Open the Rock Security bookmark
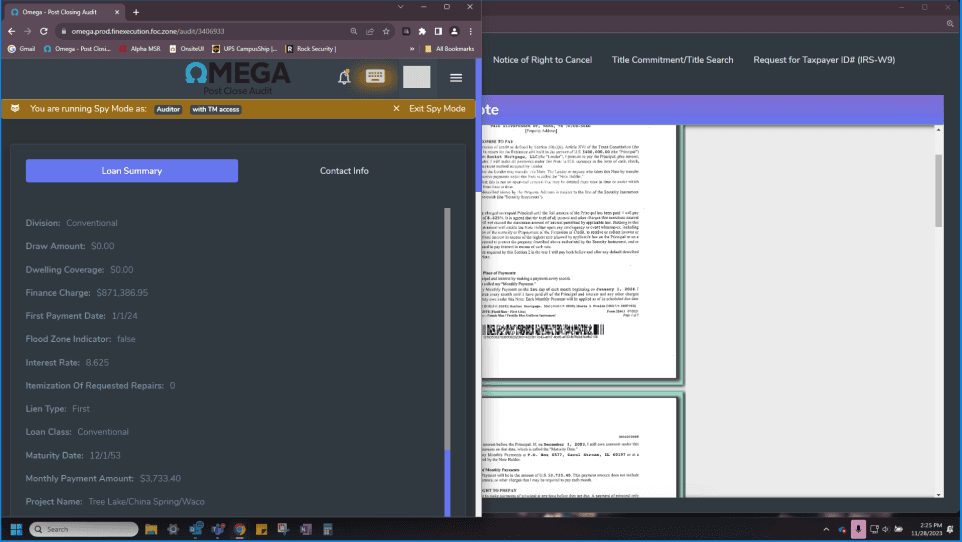The image size is (962, 542). pos(310,48)
